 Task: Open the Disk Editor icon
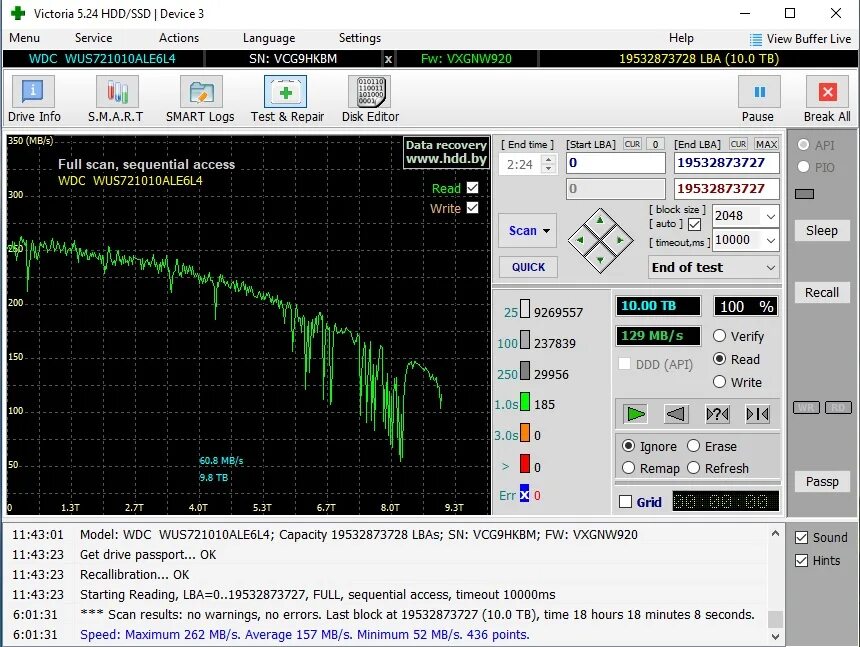click(x=370, y=92)
